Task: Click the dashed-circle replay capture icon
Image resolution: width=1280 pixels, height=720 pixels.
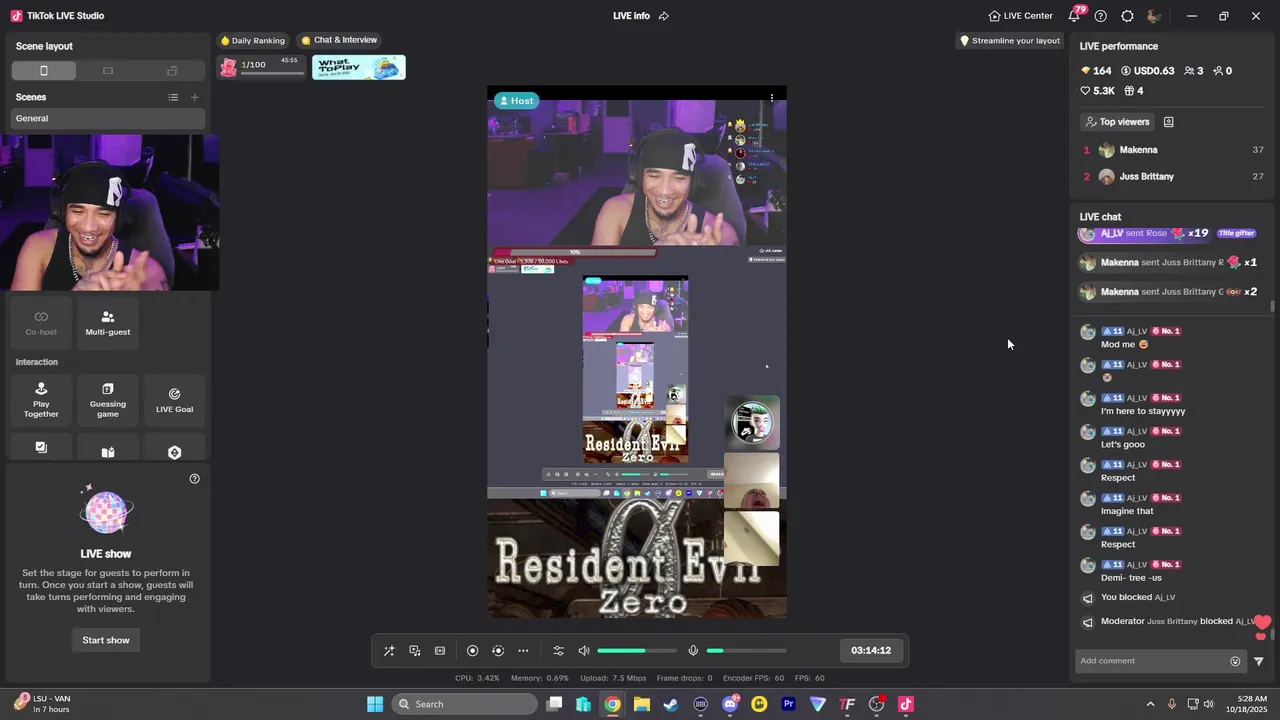Action: (498, 651)
